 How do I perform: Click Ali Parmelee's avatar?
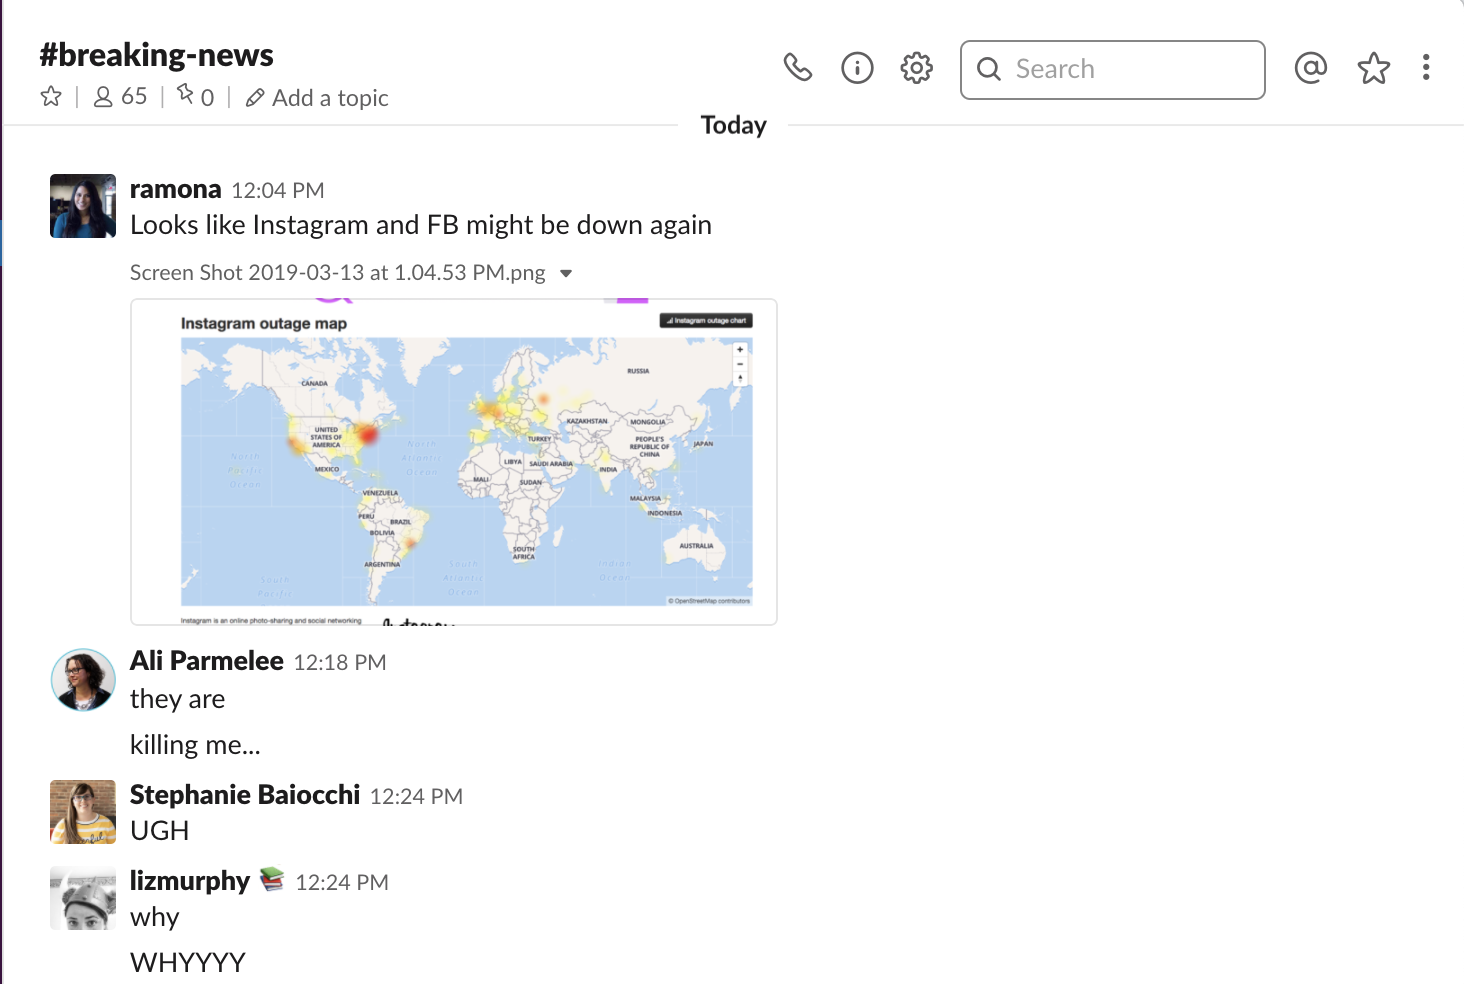[x=83, y=680]
